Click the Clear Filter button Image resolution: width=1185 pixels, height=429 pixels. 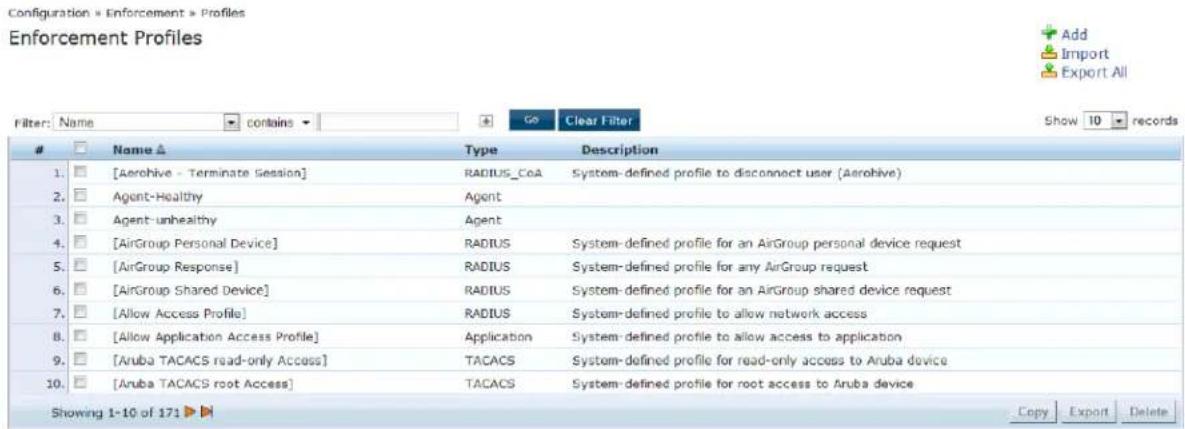click(599, 121)
